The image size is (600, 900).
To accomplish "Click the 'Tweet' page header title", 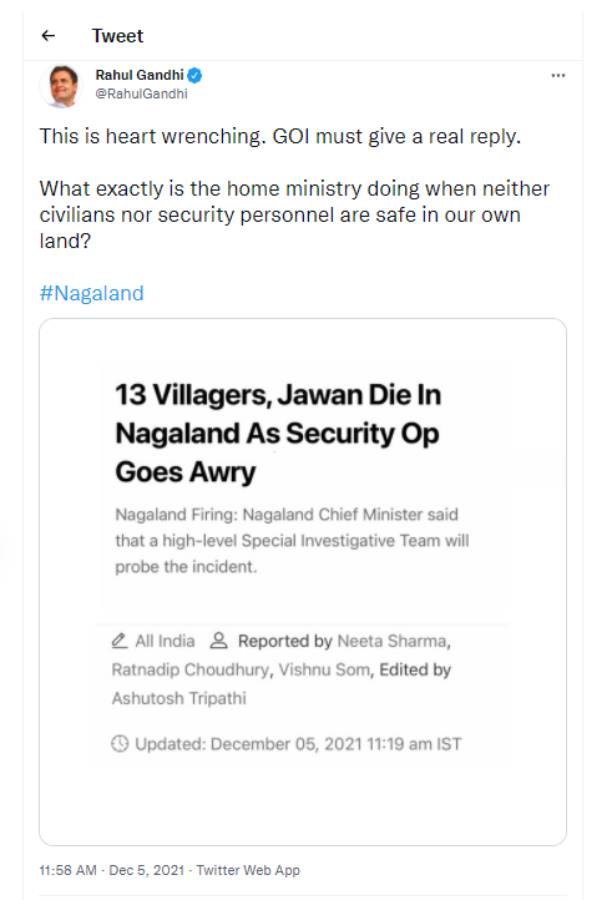I will [117, 36].
